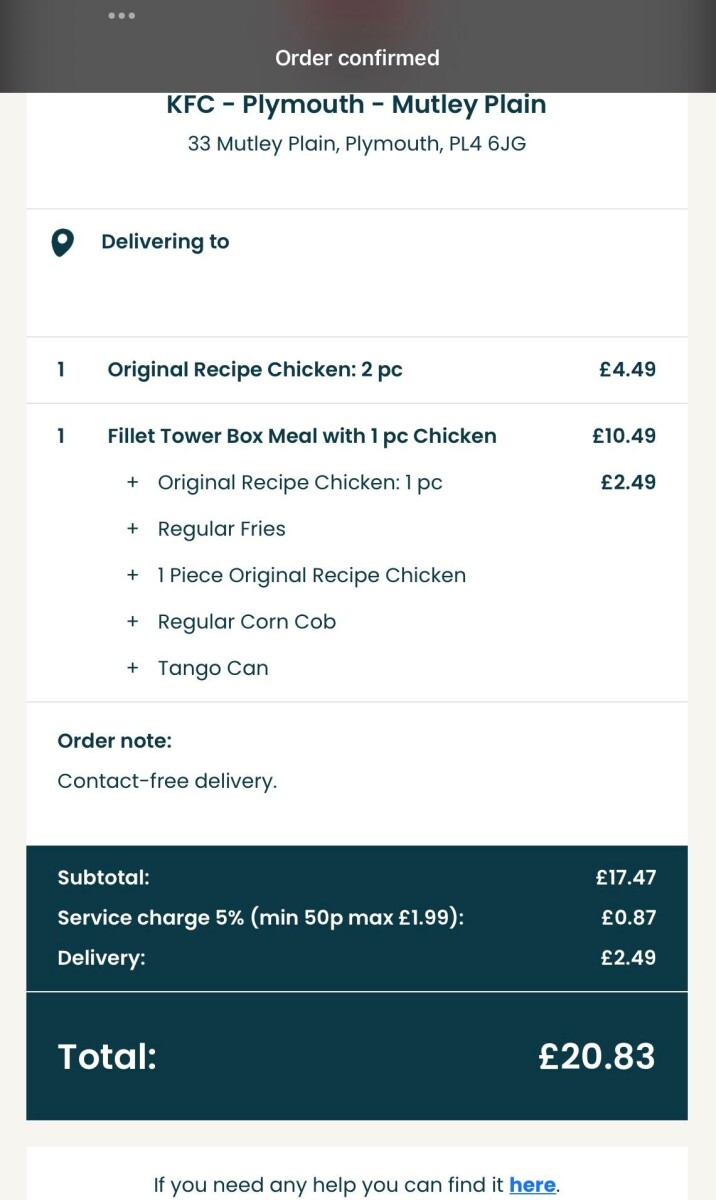Click the £10.49 box meal price

point(624,436)
